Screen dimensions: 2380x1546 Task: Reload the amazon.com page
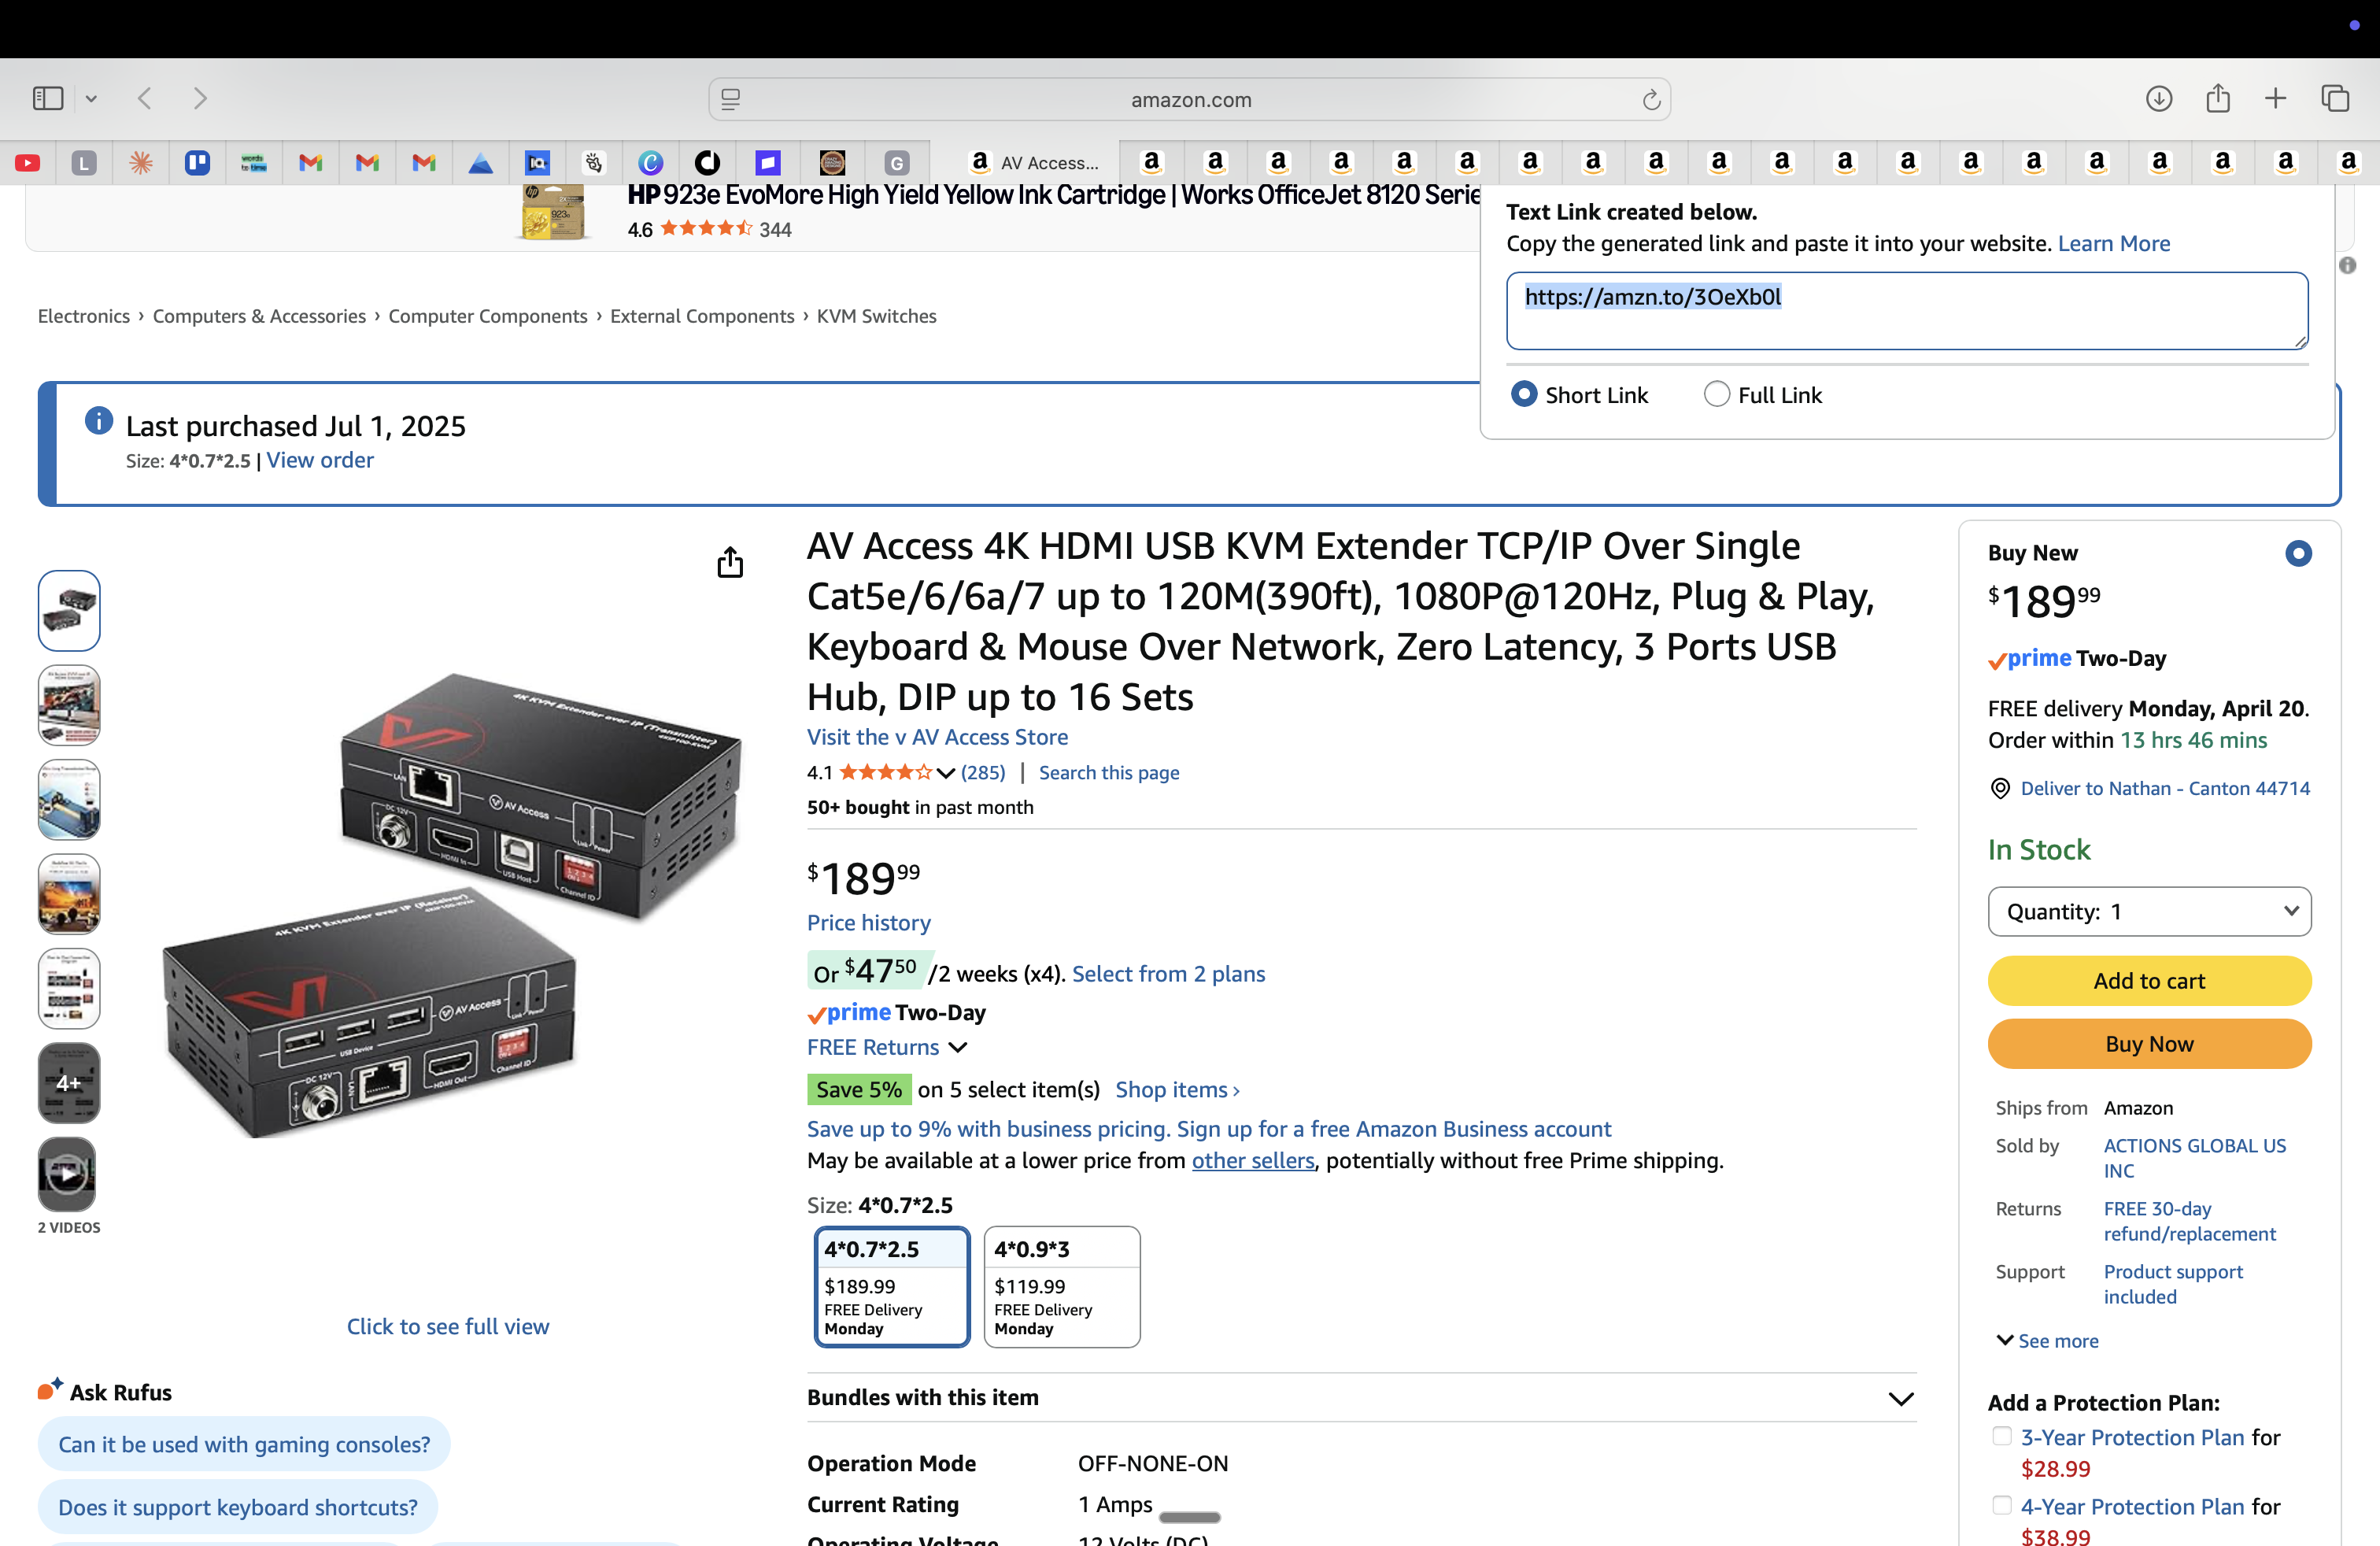pyautogui.click(x=1651, y=99)
